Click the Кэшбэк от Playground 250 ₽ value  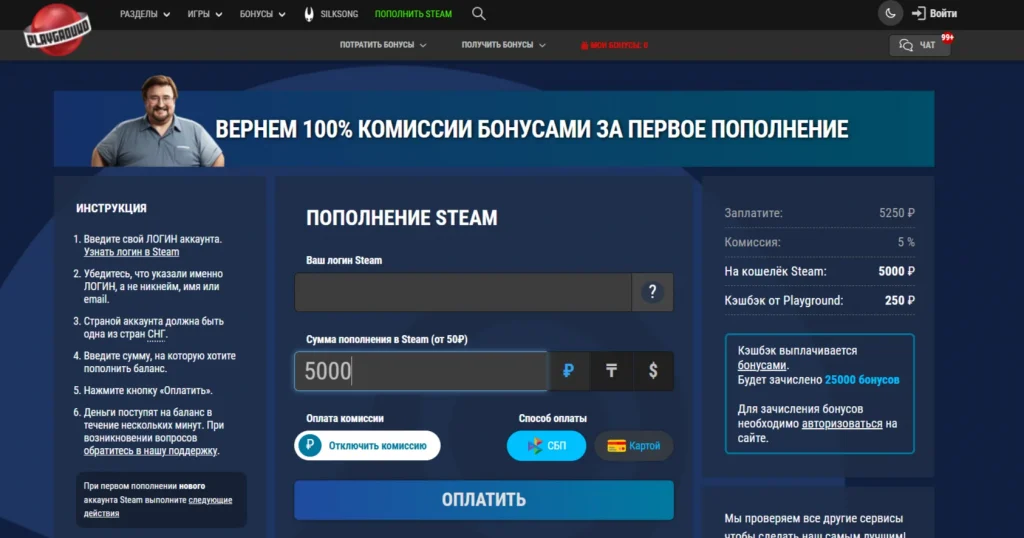pos(899,300)
